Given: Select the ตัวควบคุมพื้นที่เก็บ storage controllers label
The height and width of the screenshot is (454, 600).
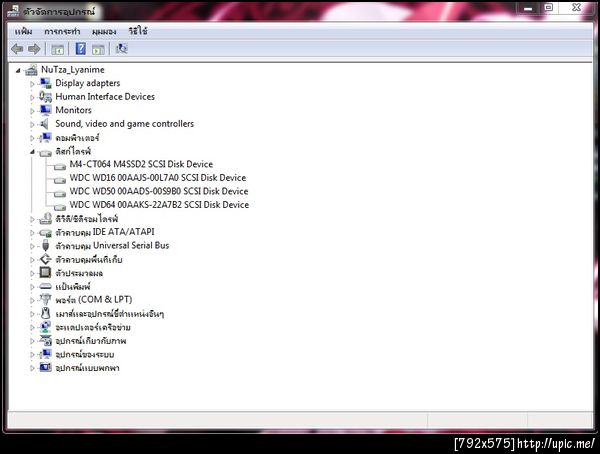Looking at the screenshot, I should coord(89,260).
